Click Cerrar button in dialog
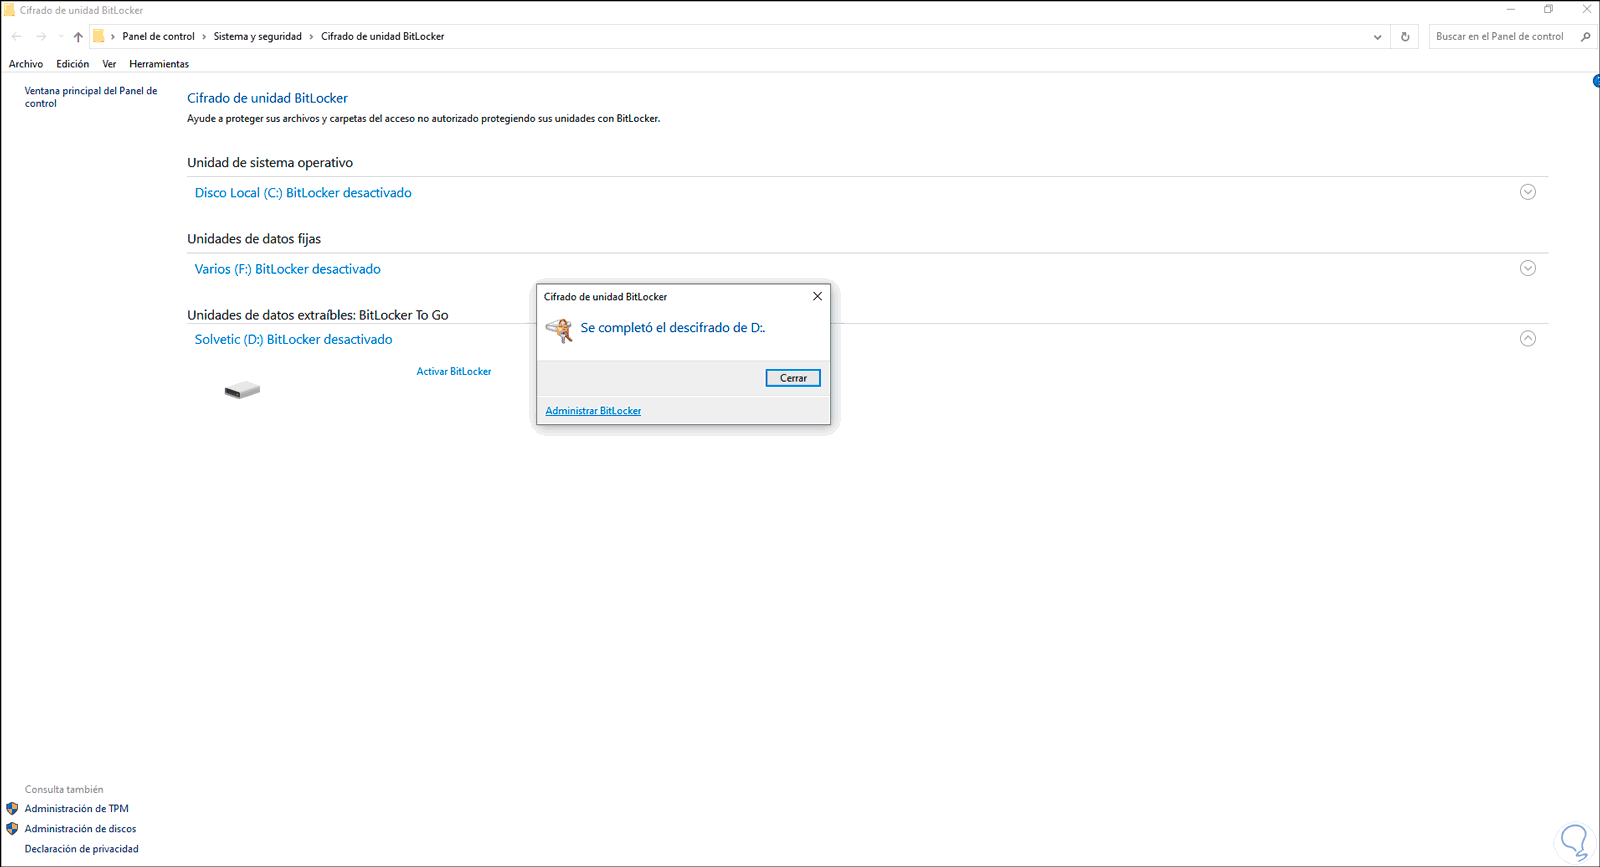The width and height of the screenshot is (1600, 867). pos(793,378)
